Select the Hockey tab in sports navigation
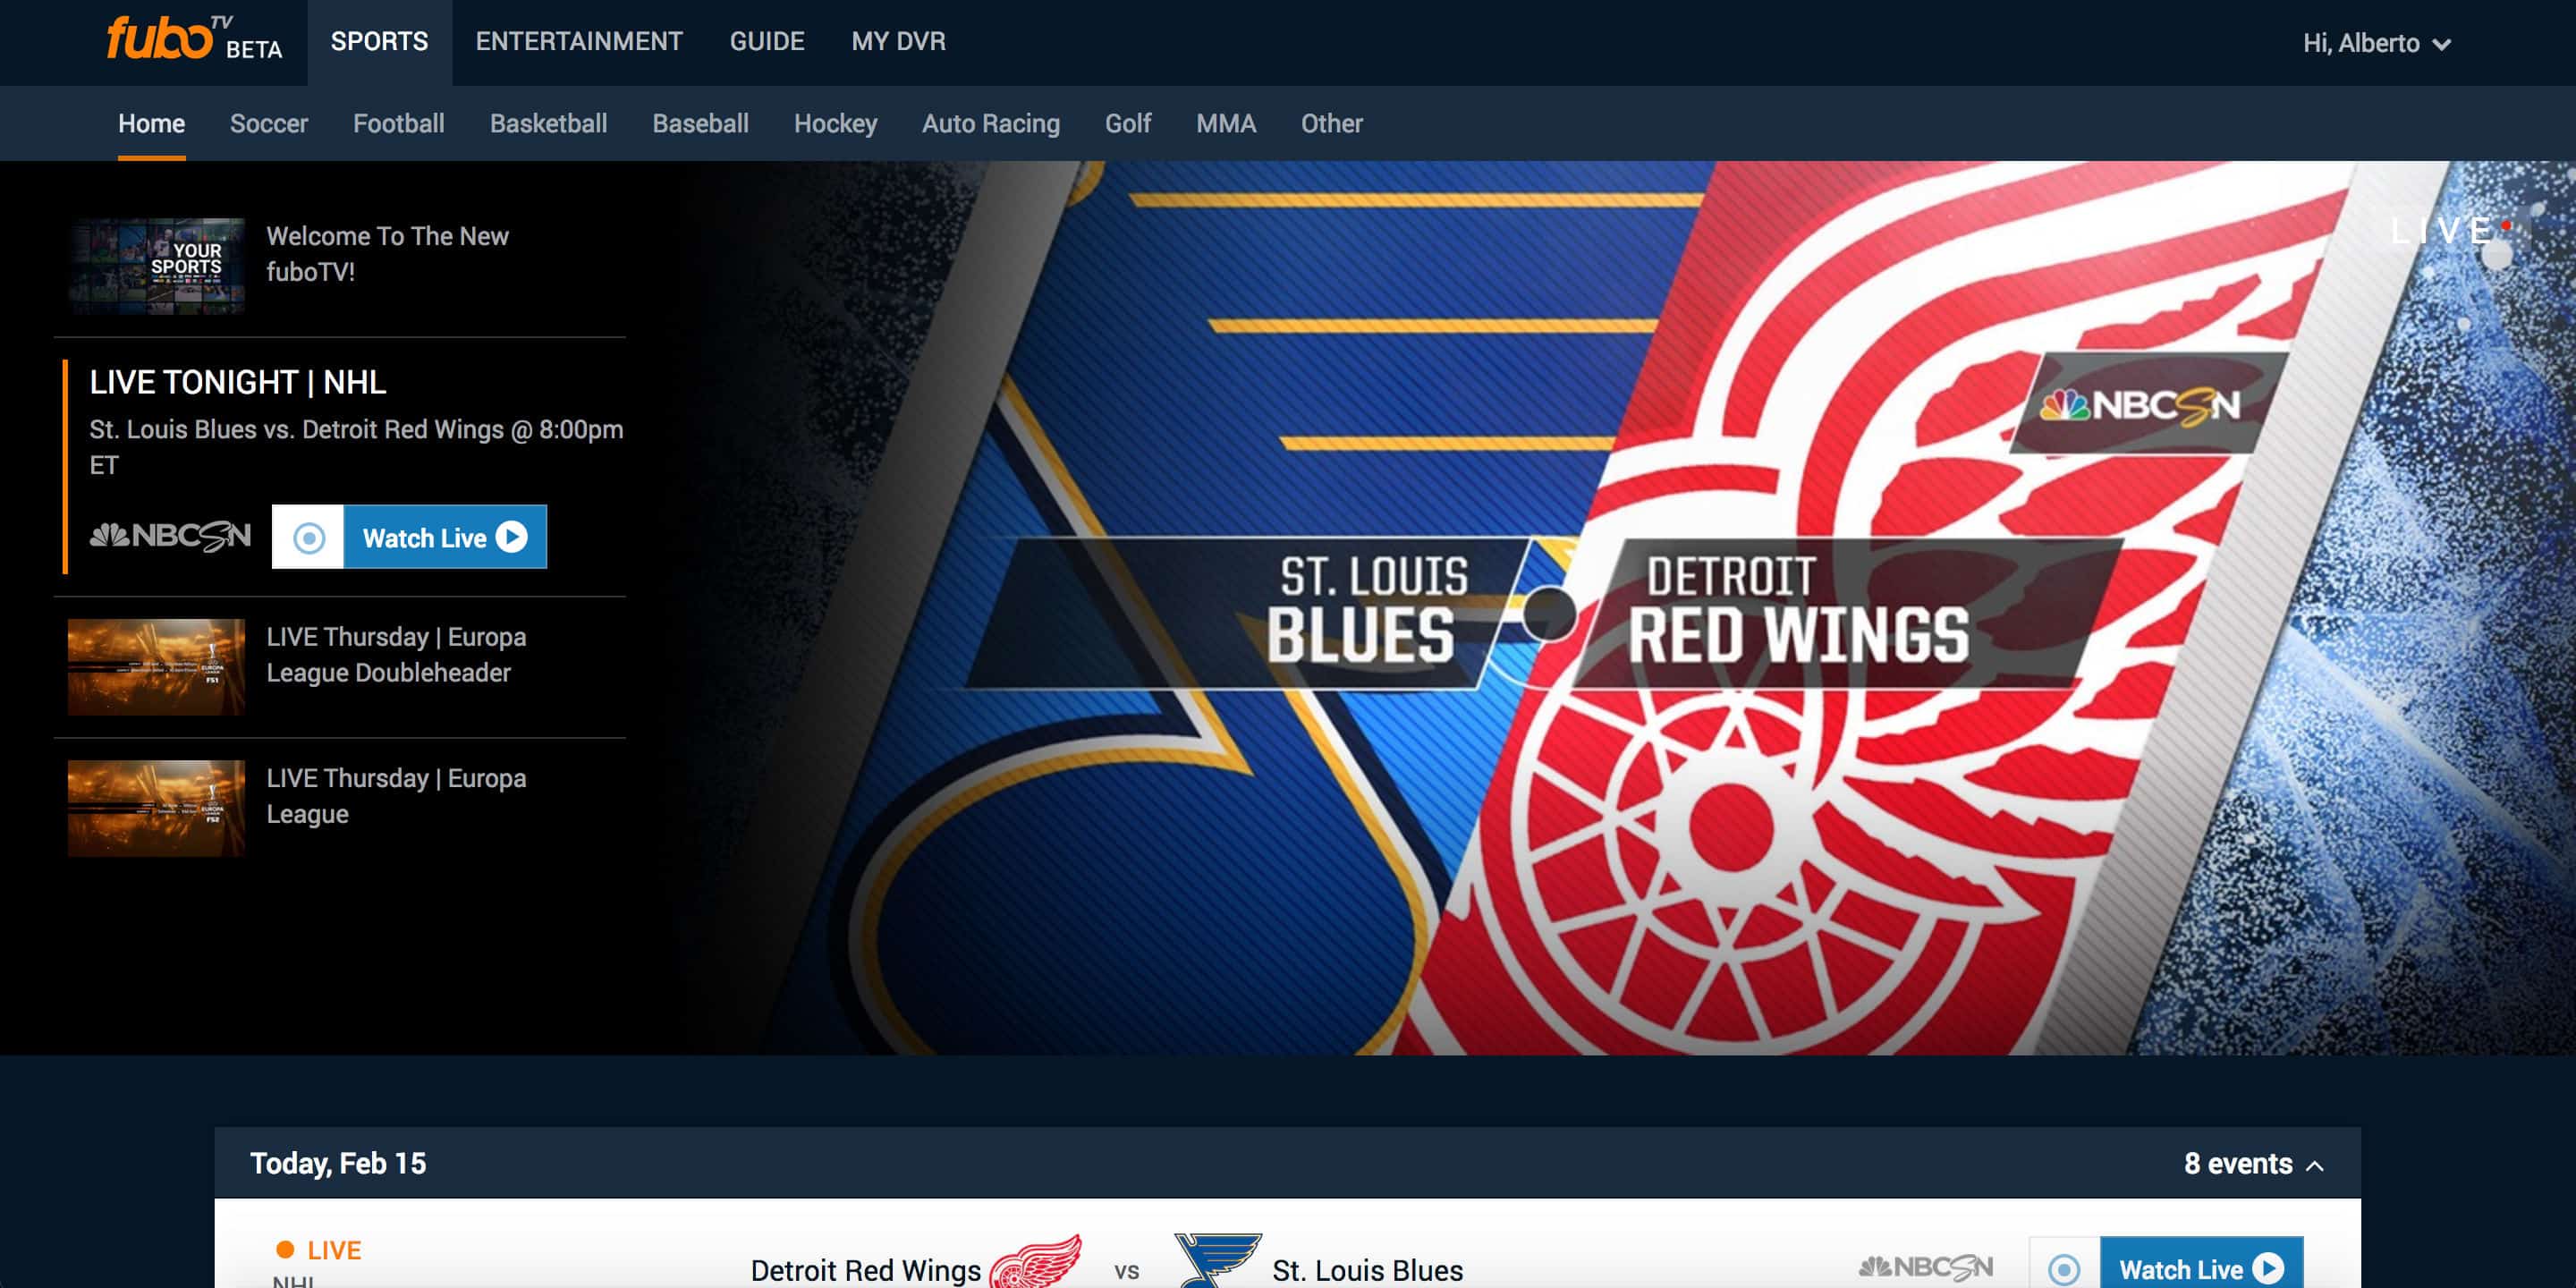This screenshot has height=1288, width=2576. pyautogui.click(x=835, y=123)
